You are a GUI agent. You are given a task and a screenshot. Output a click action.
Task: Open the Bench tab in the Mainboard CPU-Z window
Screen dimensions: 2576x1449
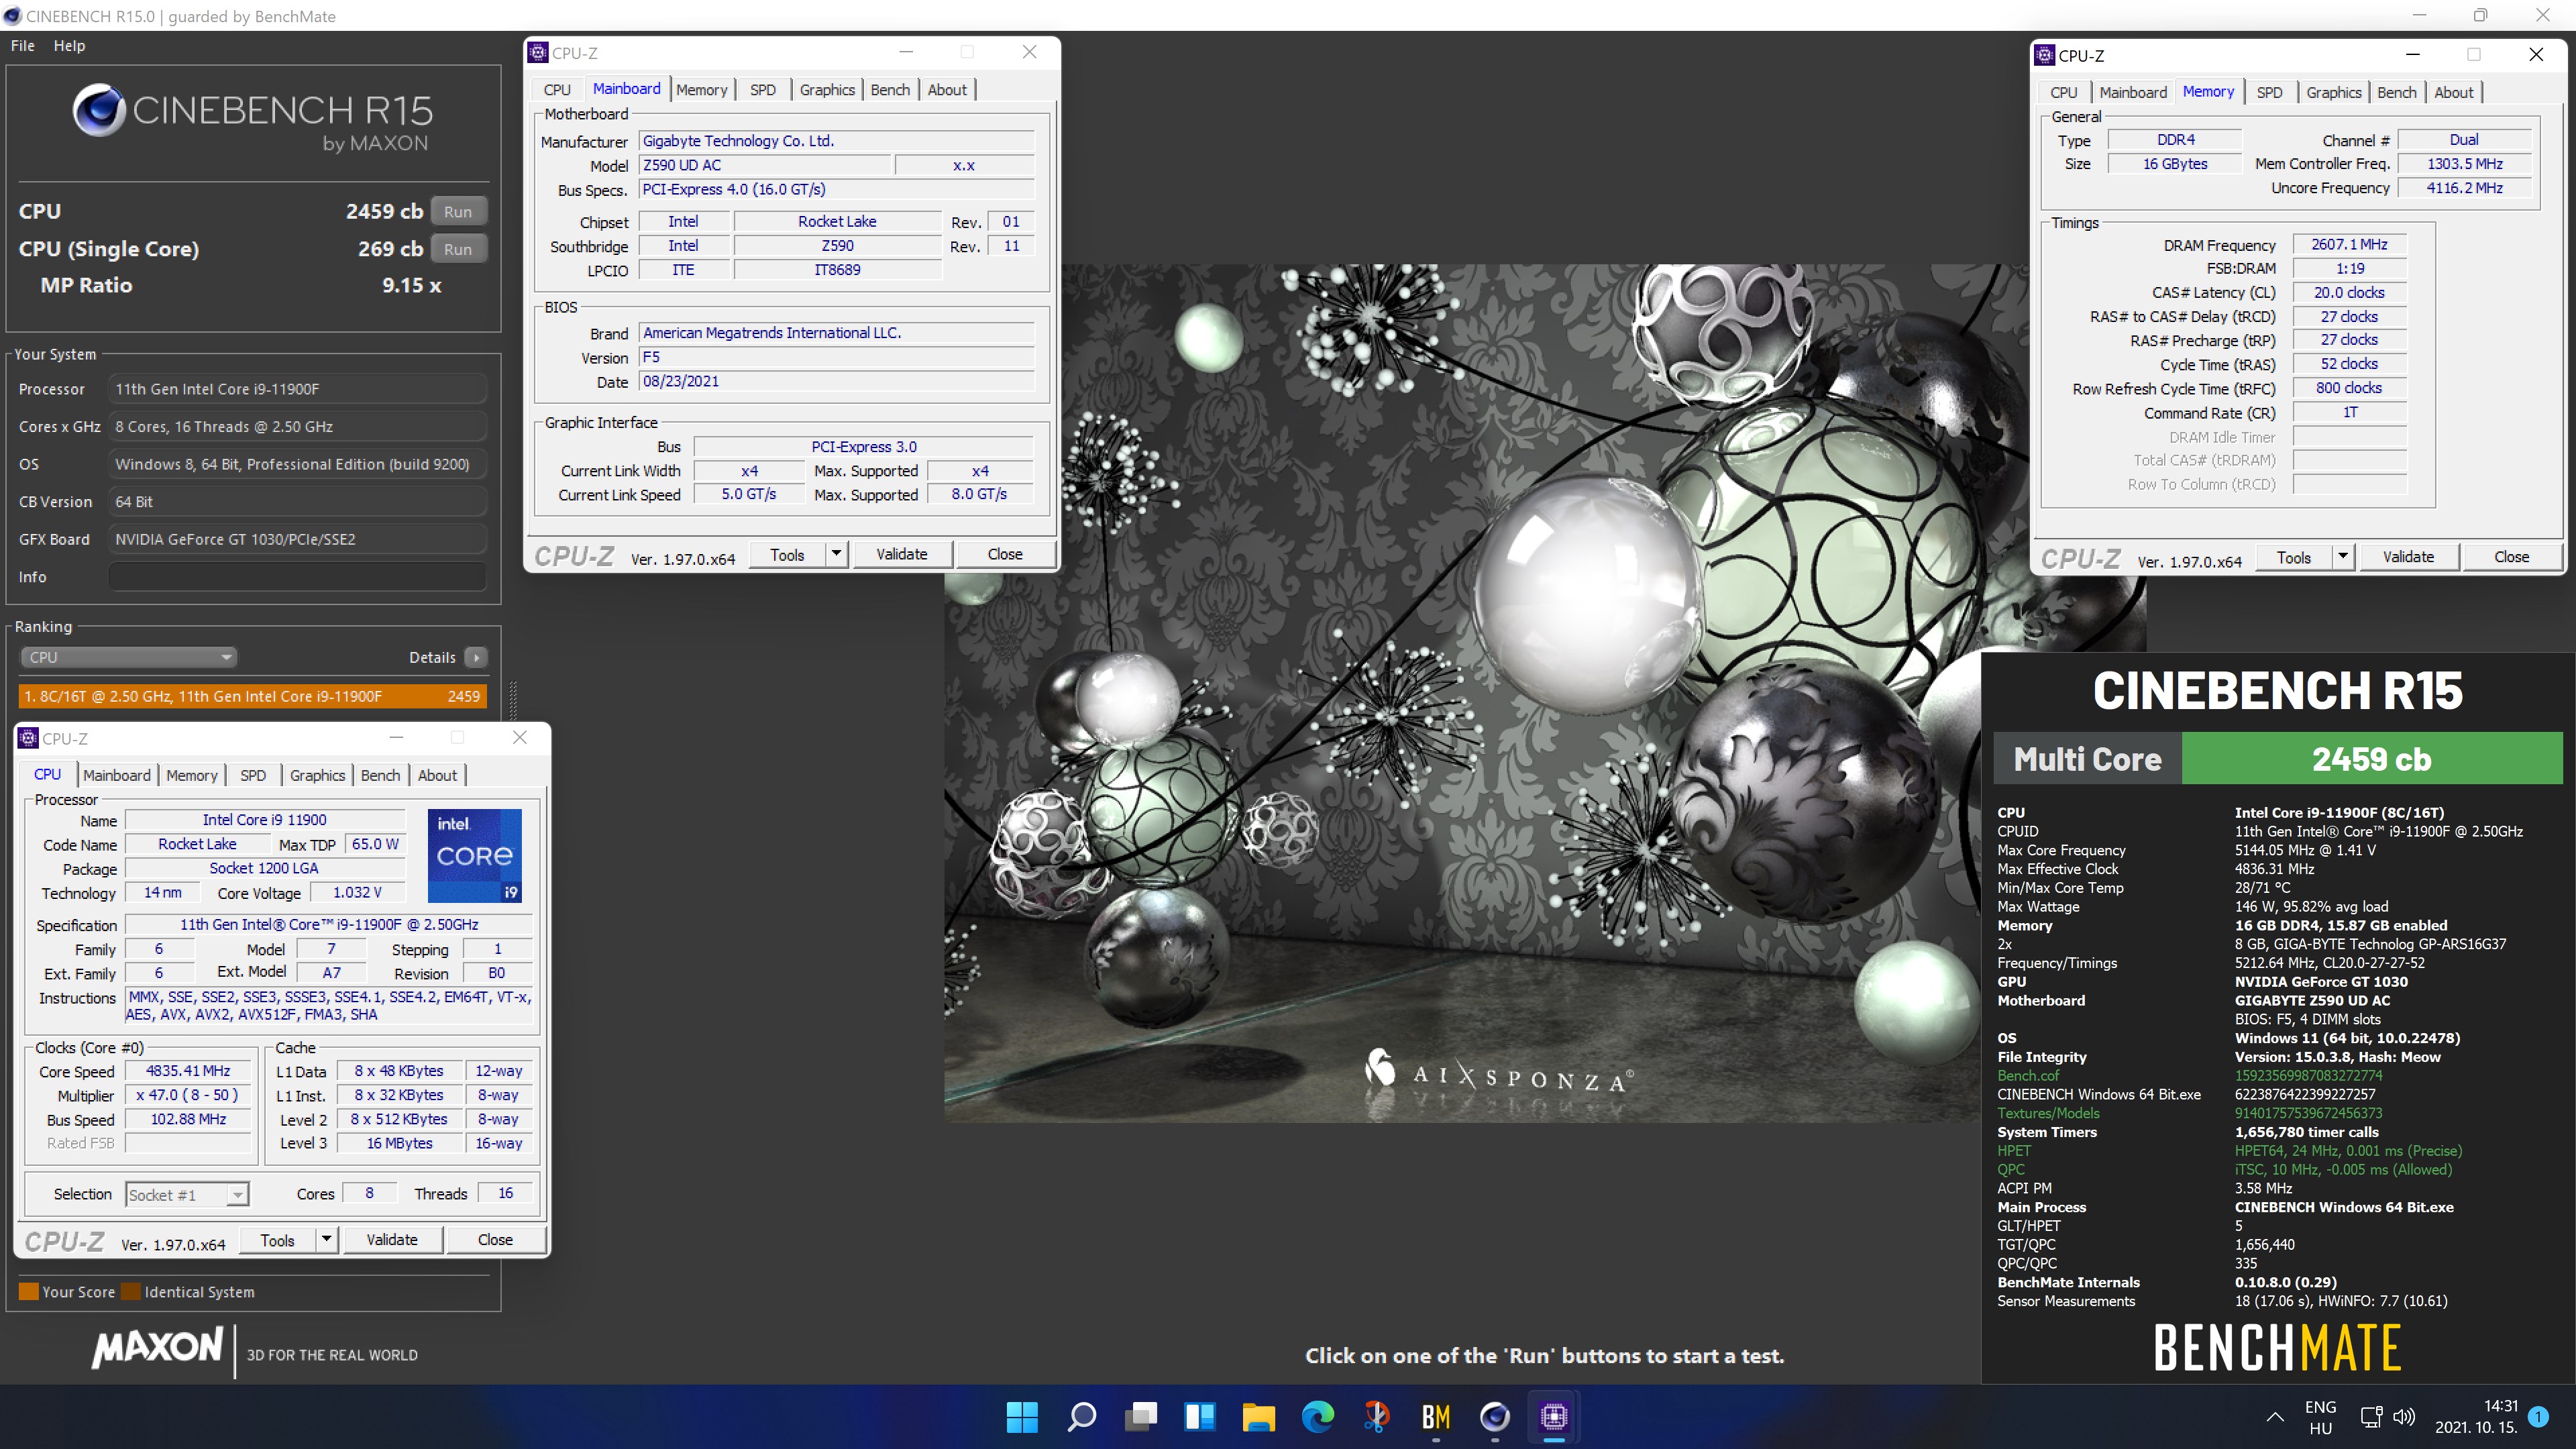(890, 90)
